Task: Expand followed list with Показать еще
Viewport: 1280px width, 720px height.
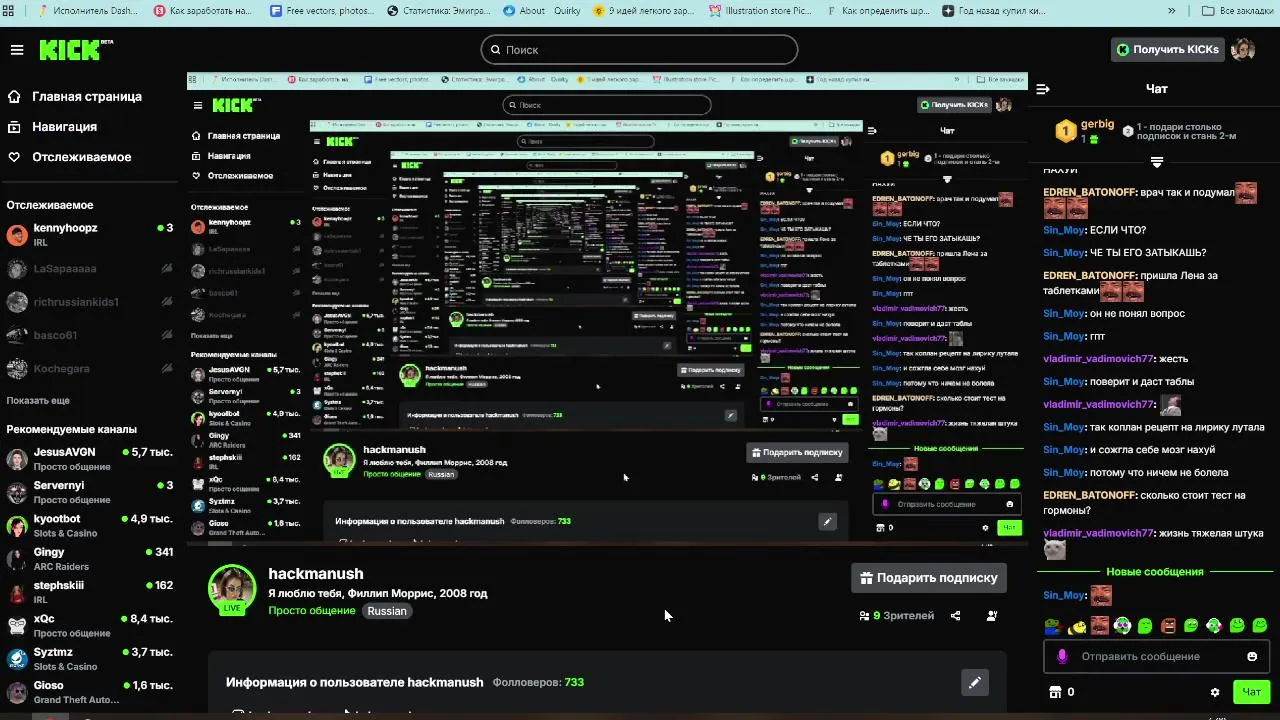Action: tap(38, 400)
